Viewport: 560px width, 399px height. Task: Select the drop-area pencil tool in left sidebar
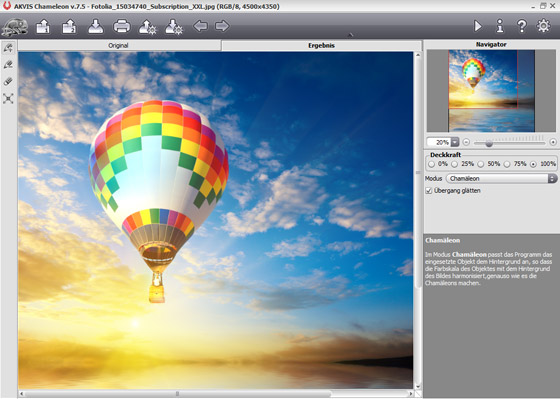pos(8,64)
